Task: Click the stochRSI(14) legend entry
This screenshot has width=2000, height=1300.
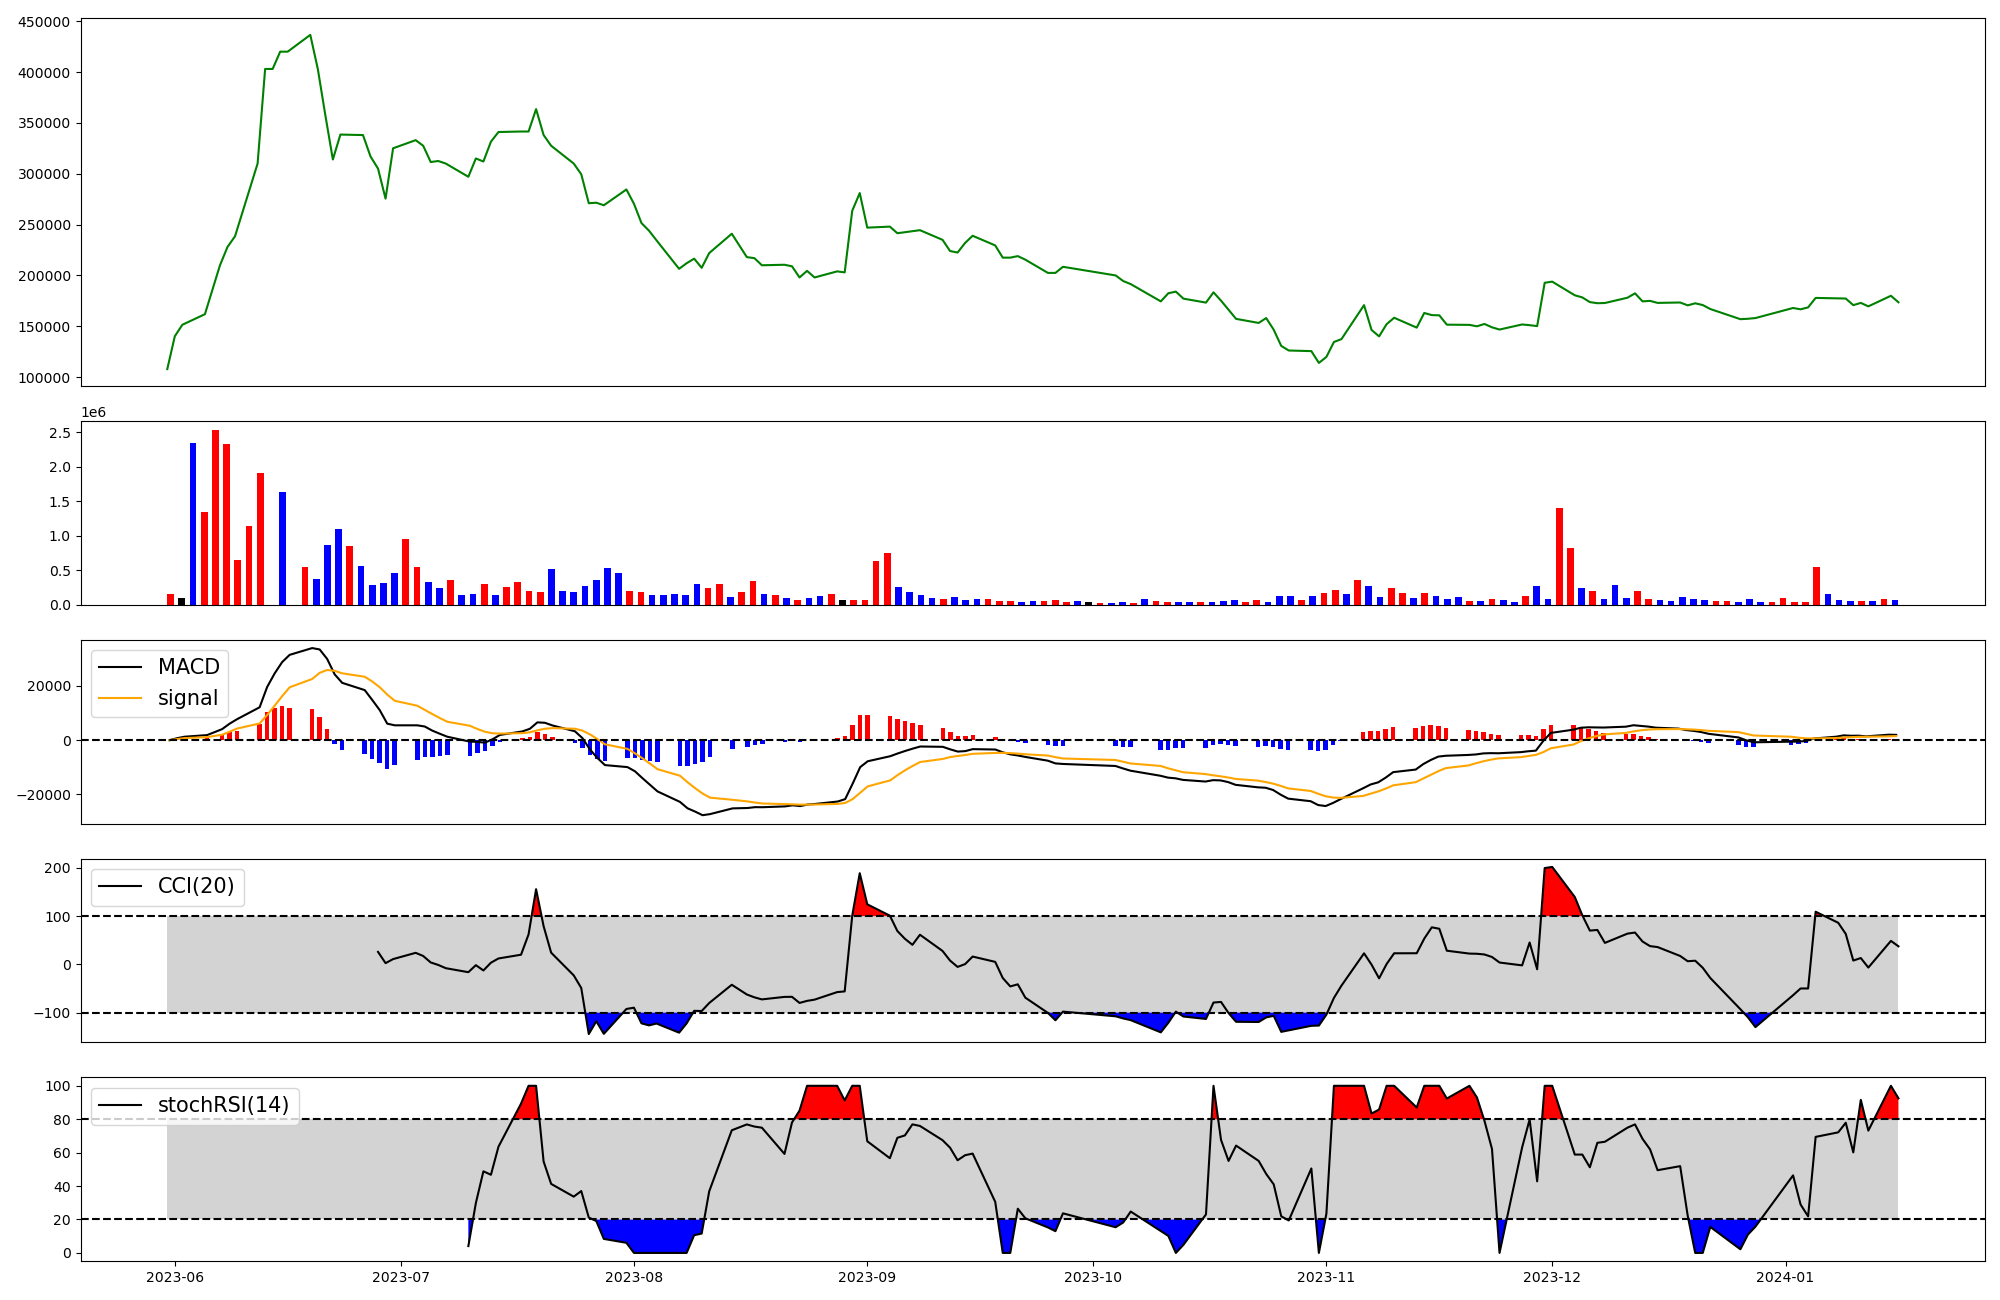Action: (223, 1105)
